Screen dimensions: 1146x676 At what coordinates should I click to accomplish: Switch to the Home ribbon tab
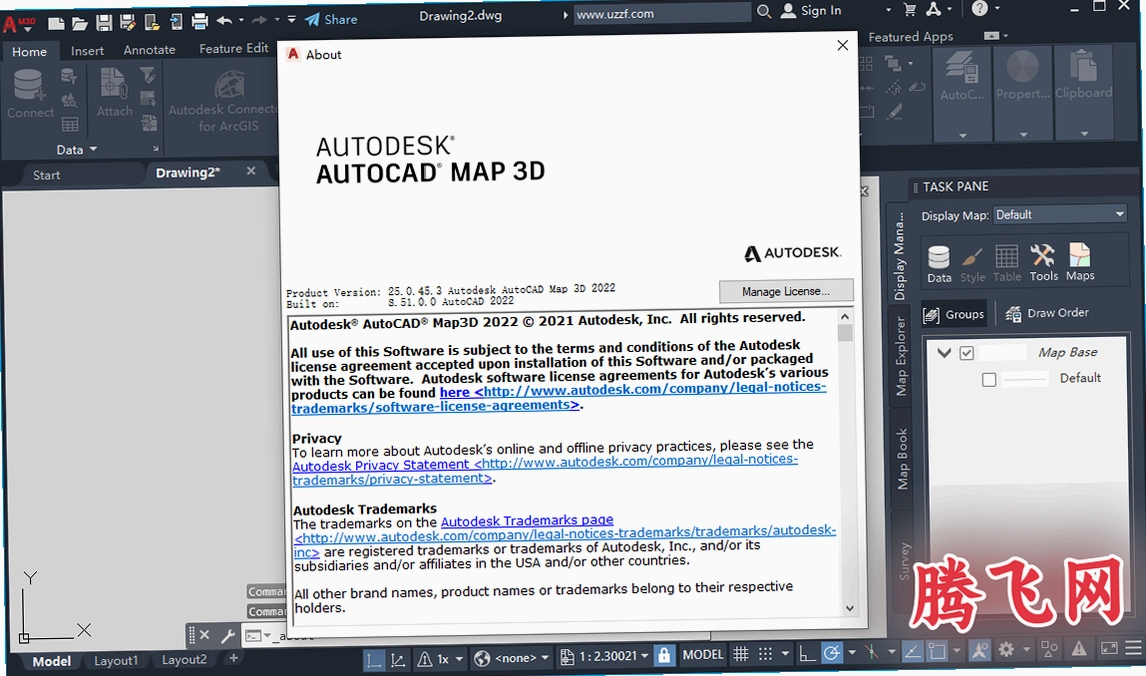tap(29, 51)
